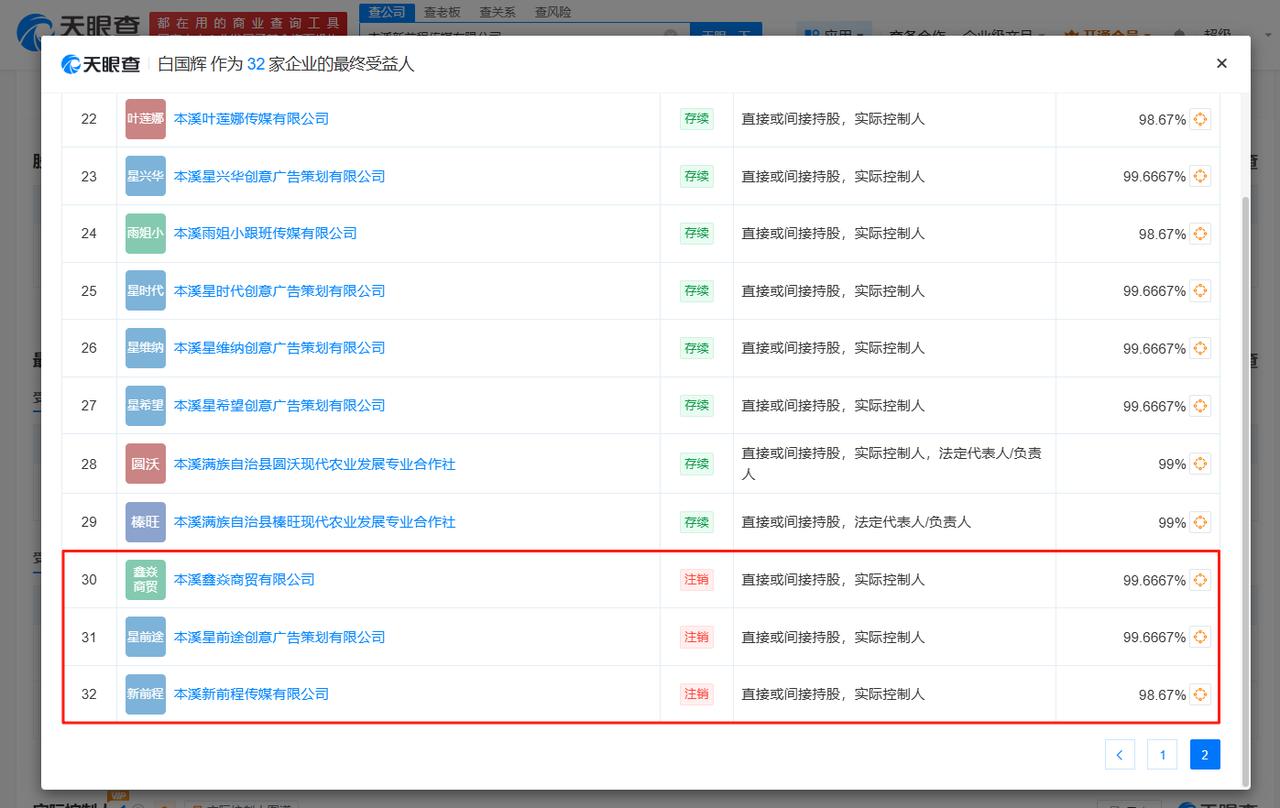
Task: Click the 星维纳 company logo tile
Action: coord(145,348)
